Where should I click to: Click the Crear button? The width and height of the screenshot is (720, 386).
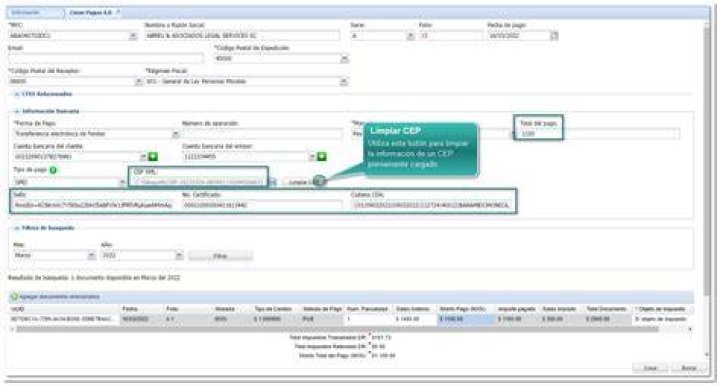pyautogui.click(x=650, y=368)
